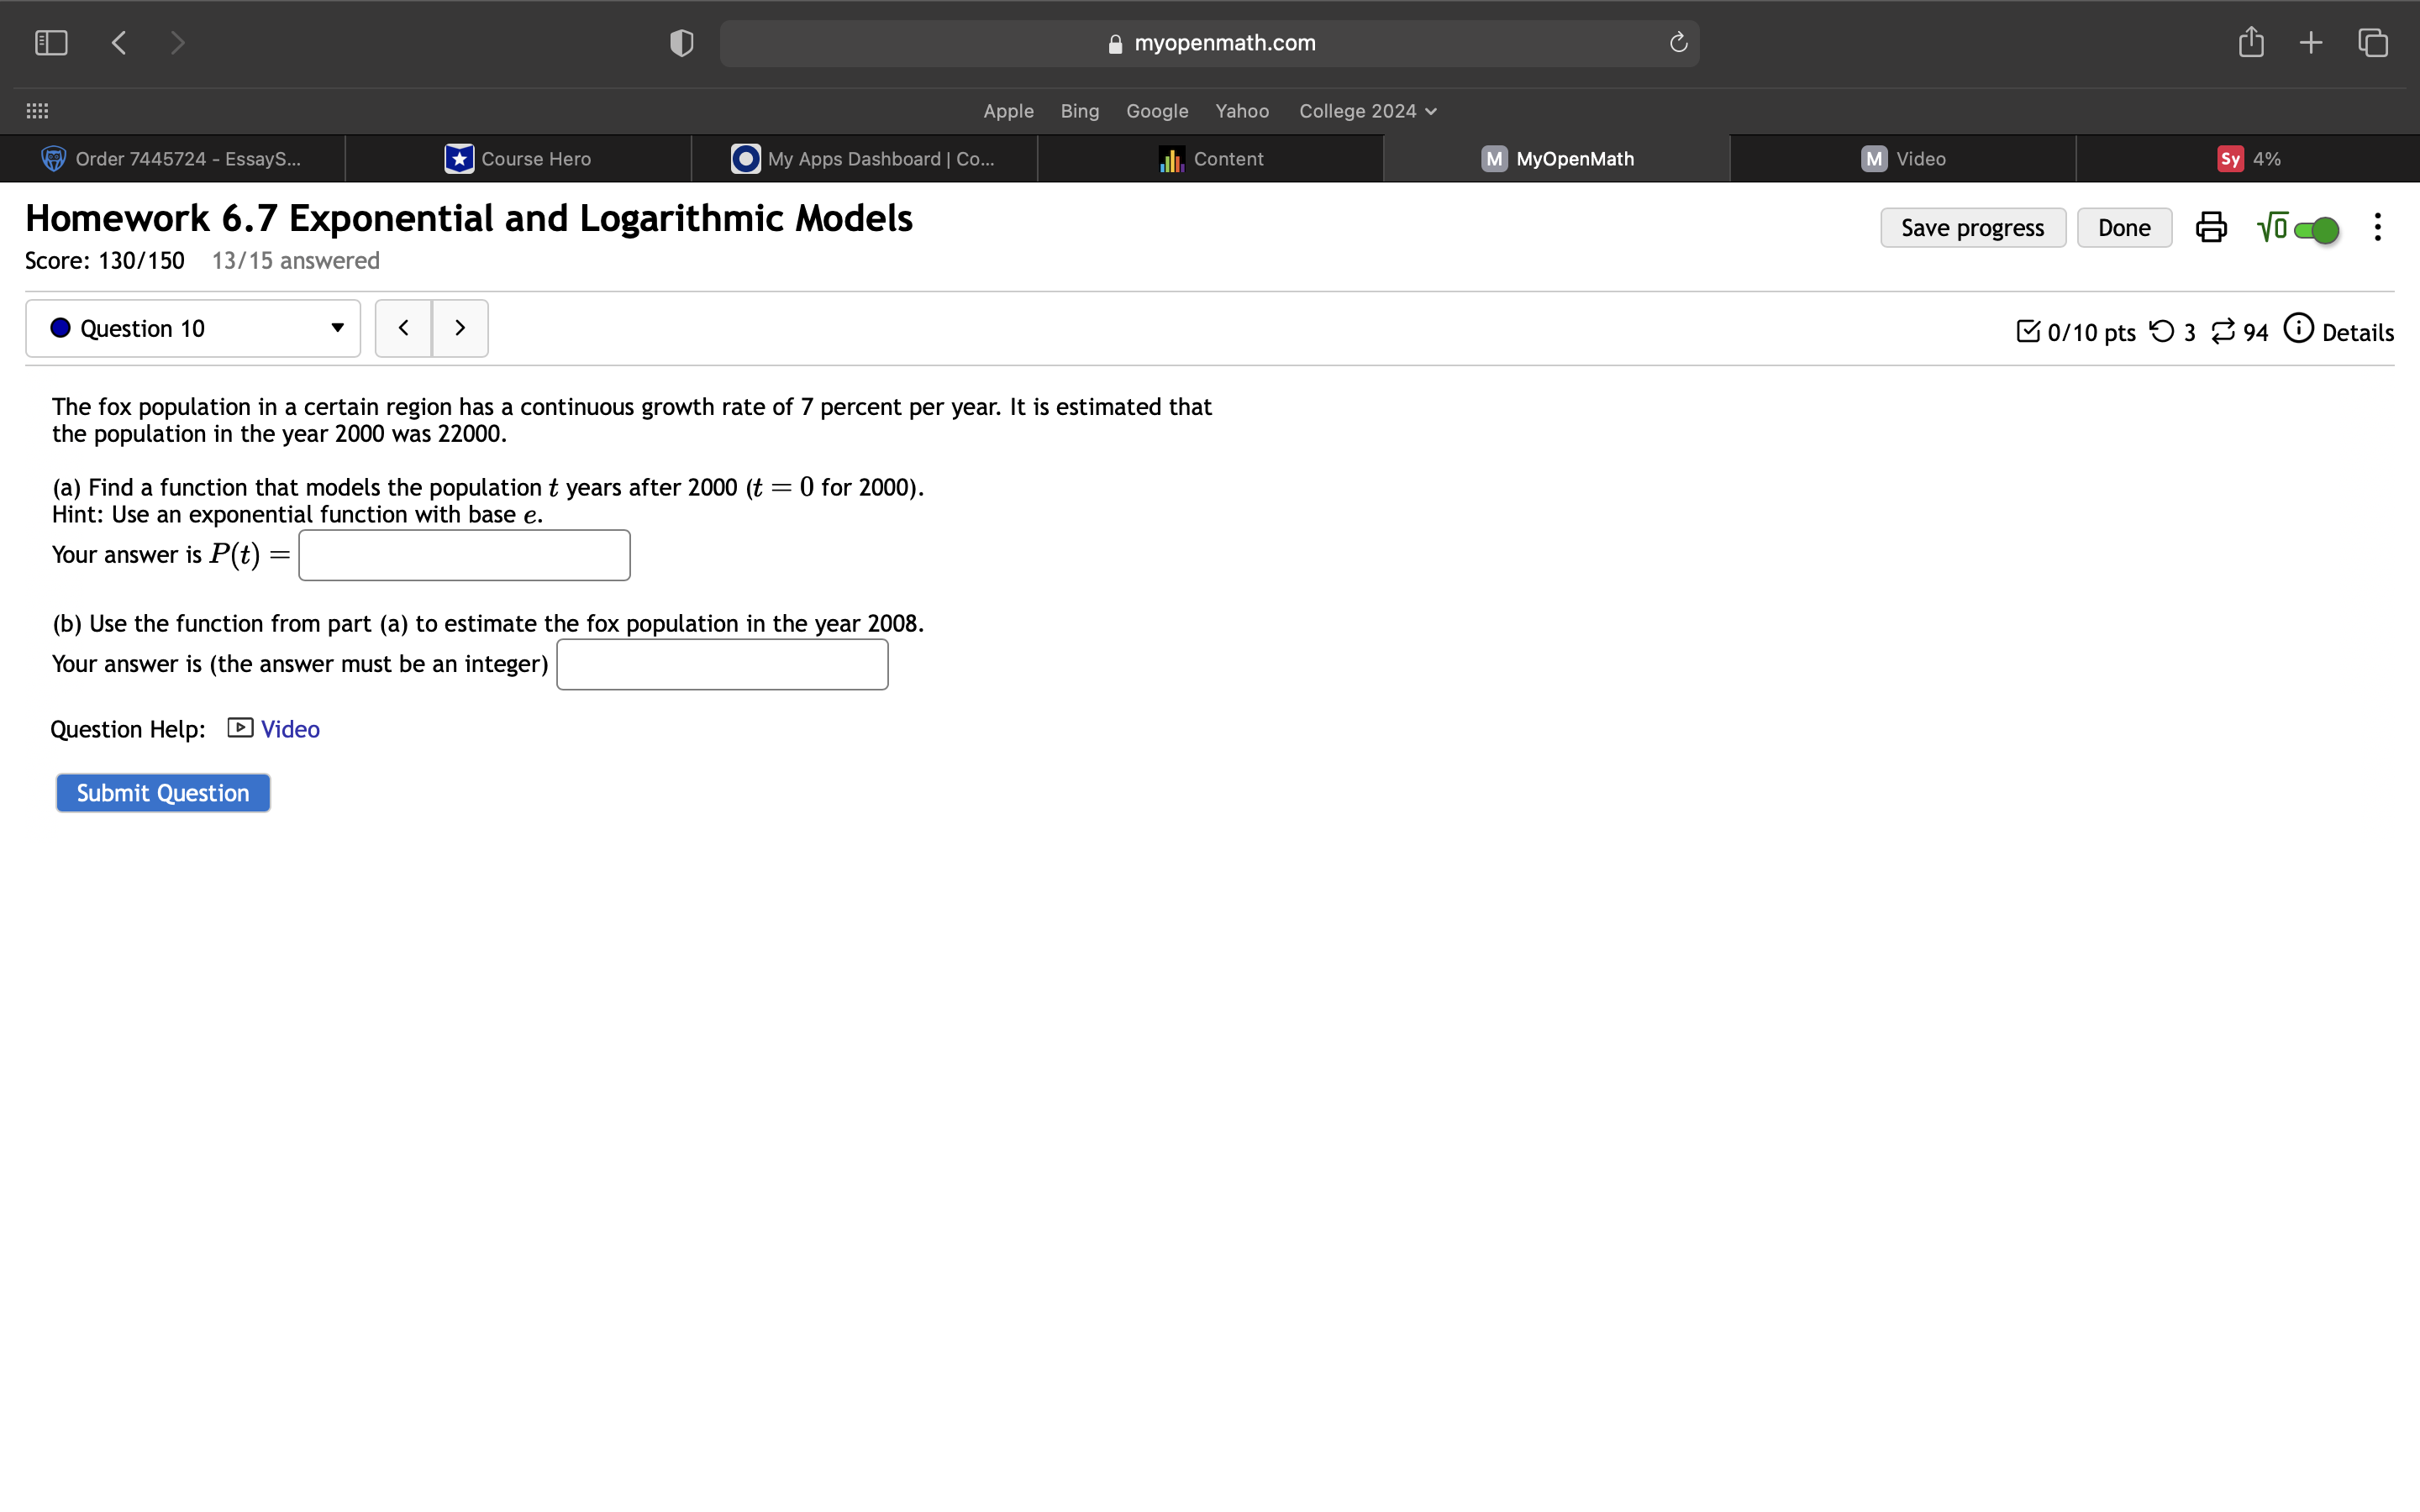The width and height of the screenshot is (2420, 1512).
Task: Click Save progress
Action: coord(1971,227)
